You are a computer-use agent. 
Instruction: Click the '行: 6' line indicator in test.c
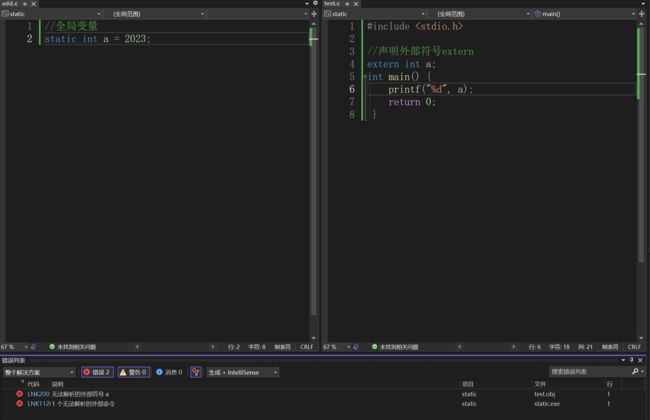click(x=535, y=347)
